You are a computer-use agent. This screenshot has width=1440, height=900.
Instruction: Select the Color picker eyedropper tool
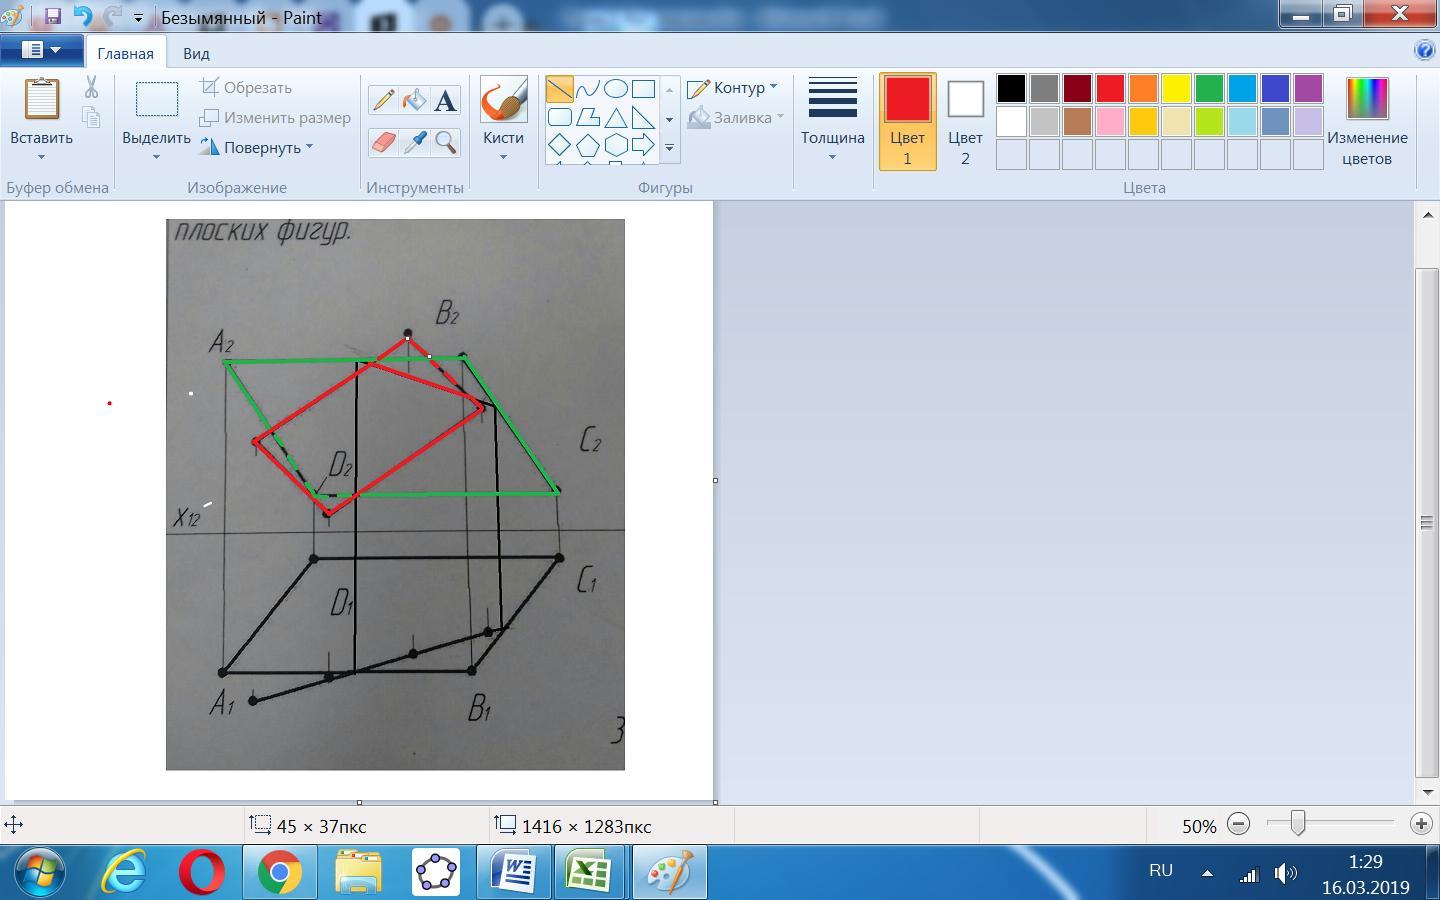[x=414, y=143]
